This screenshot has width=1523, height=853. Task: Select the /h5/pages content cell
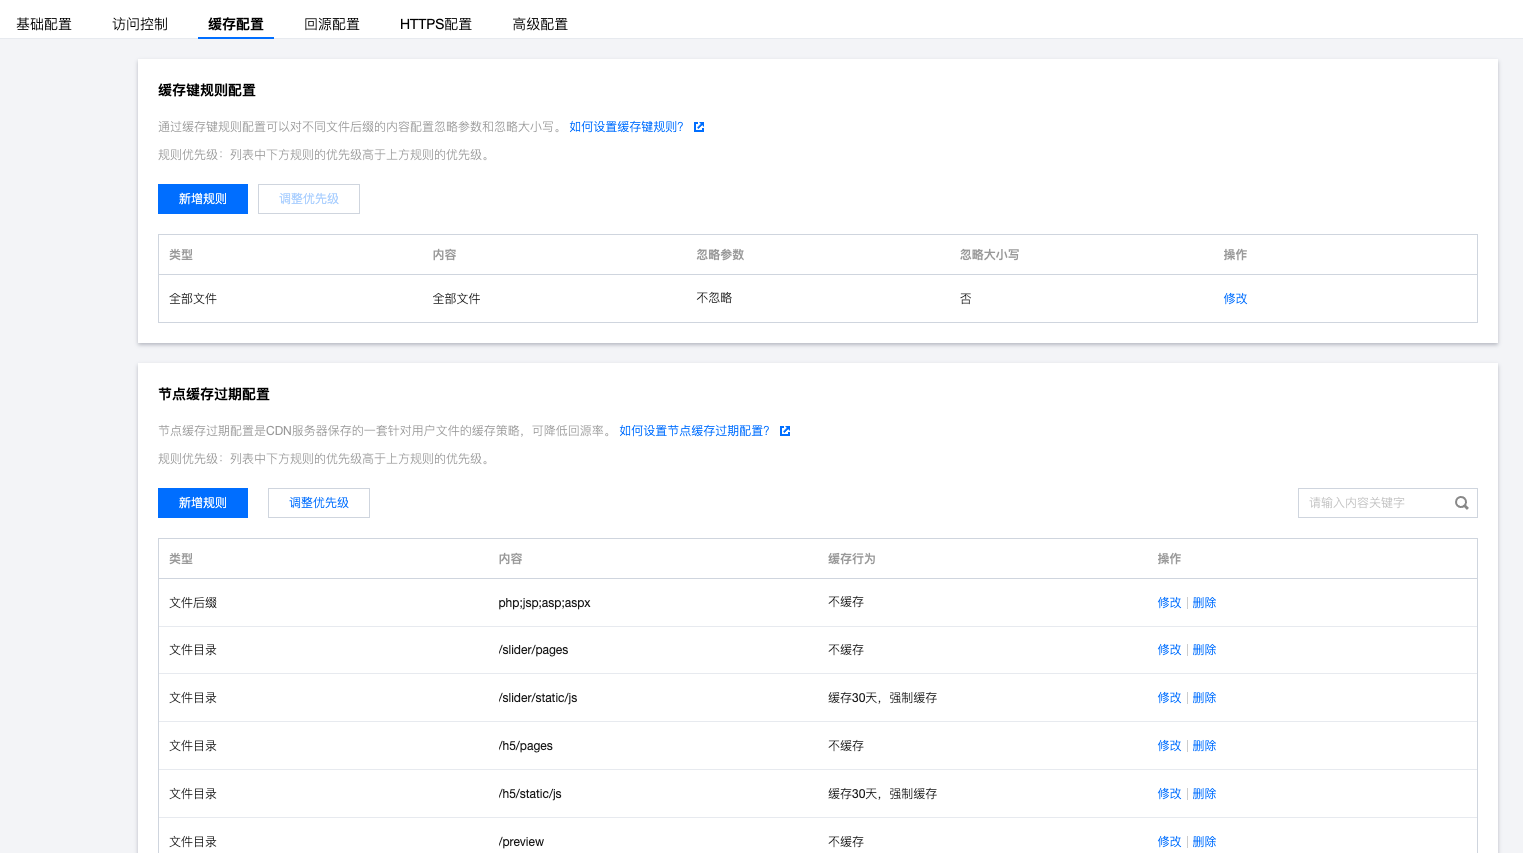(x=525, y=746)
